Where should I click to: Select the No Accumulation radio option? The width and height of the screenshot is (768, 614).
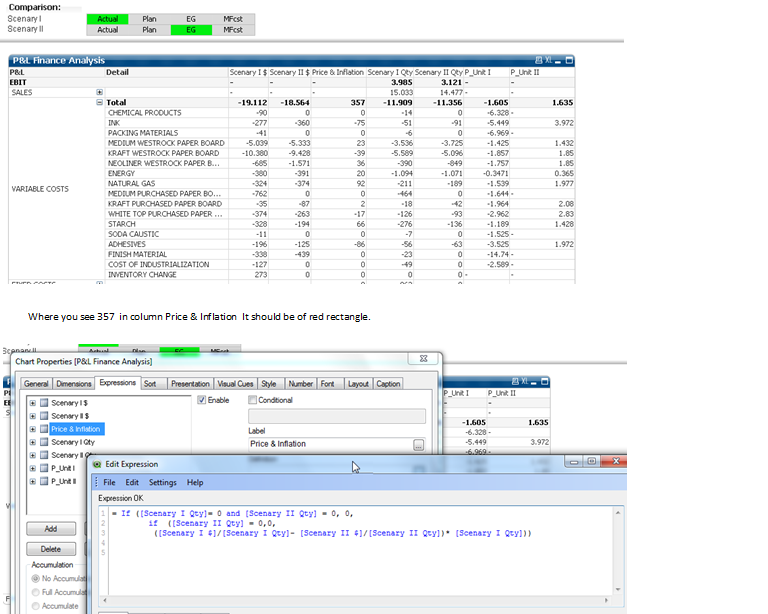pyautogui.click(x=36, y=578)
